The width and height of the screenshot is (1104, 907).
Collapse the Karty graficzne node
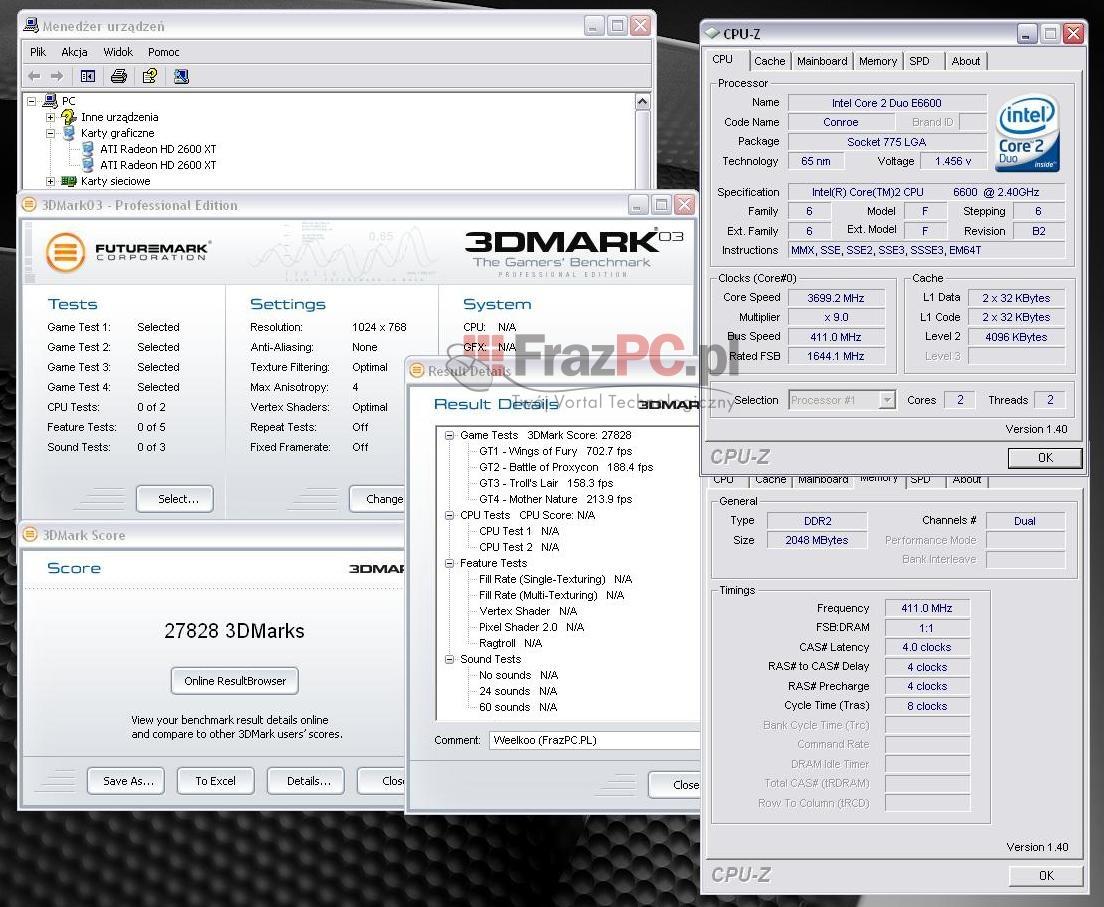pyautogui.click(x=50, y=133)
